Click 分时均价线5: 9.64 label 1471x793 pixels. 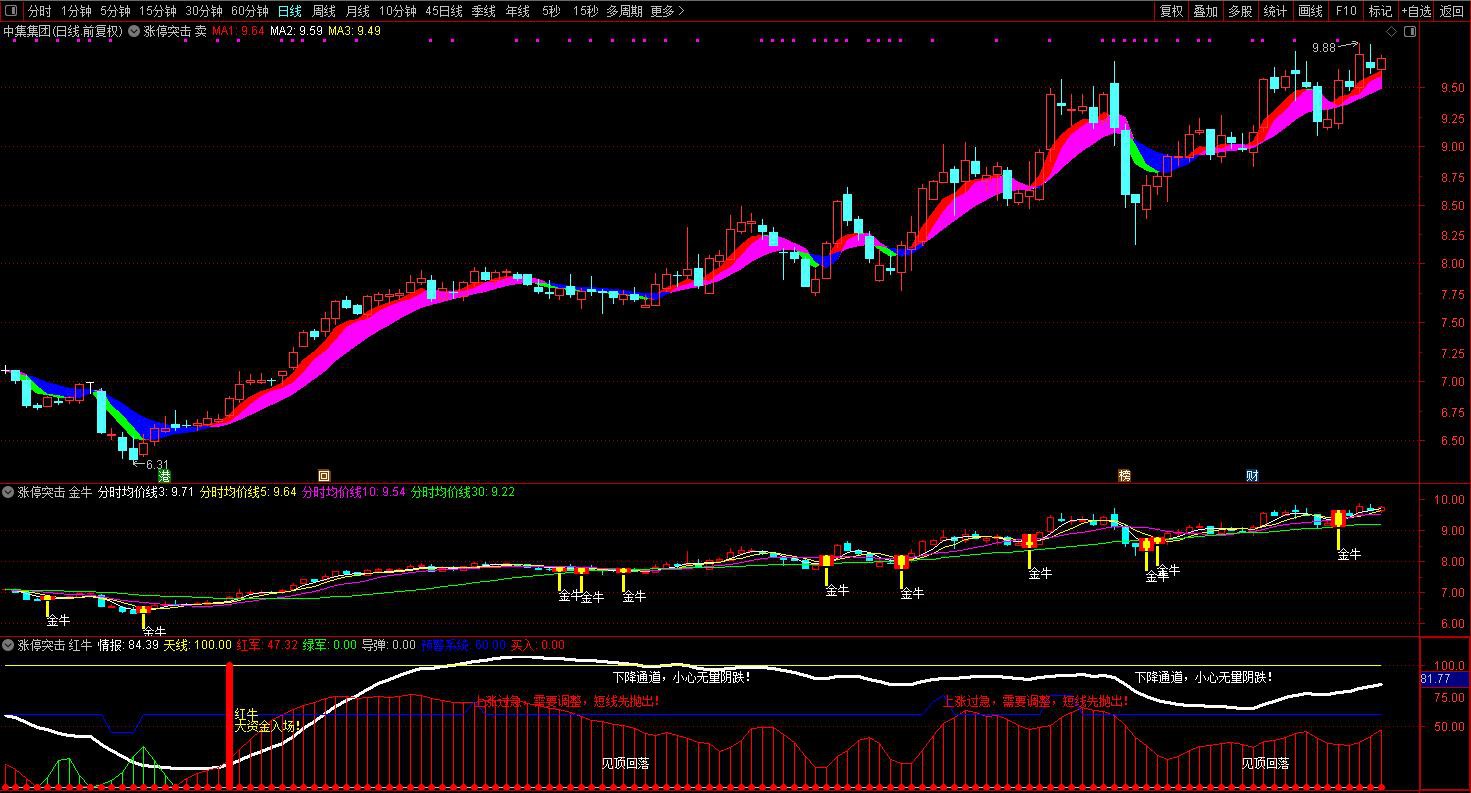click(x=248, y=492)
